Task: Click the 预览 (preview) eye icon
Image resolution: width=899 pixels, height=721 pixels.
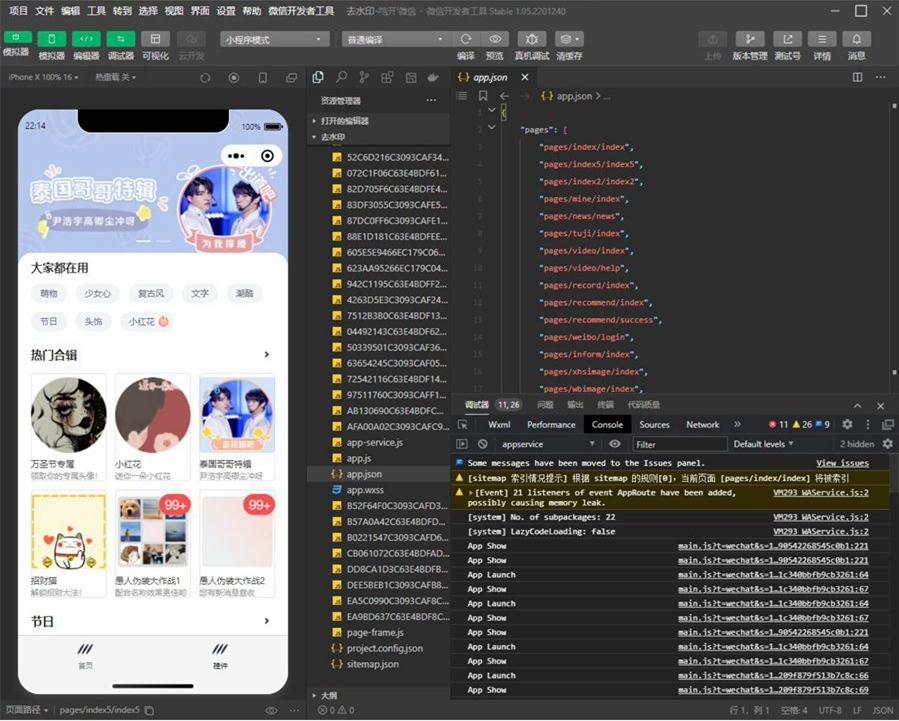Action: [495, 38]
